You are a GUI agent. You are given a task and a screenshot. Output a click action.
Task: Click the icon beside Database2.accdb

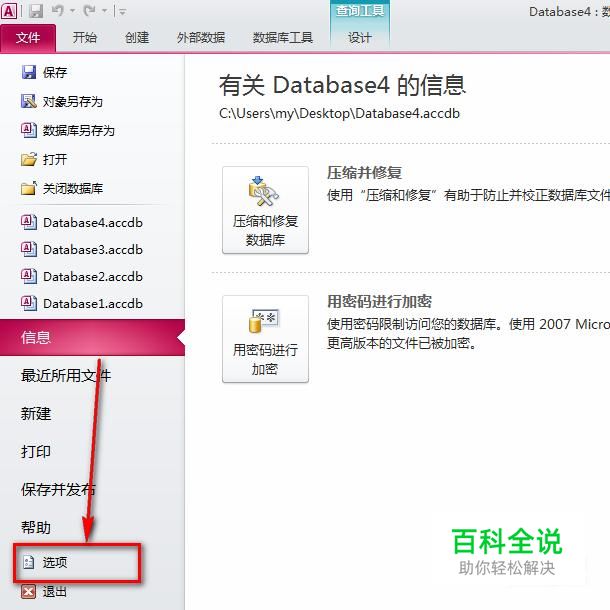tap(29, 276)
